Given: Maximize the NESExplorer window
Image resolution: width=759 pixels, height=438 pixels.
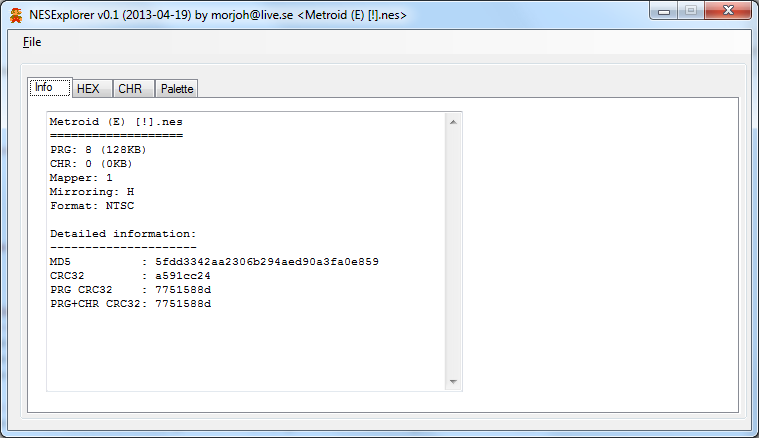Looking at the screenshot, I should tap(691, 11).
